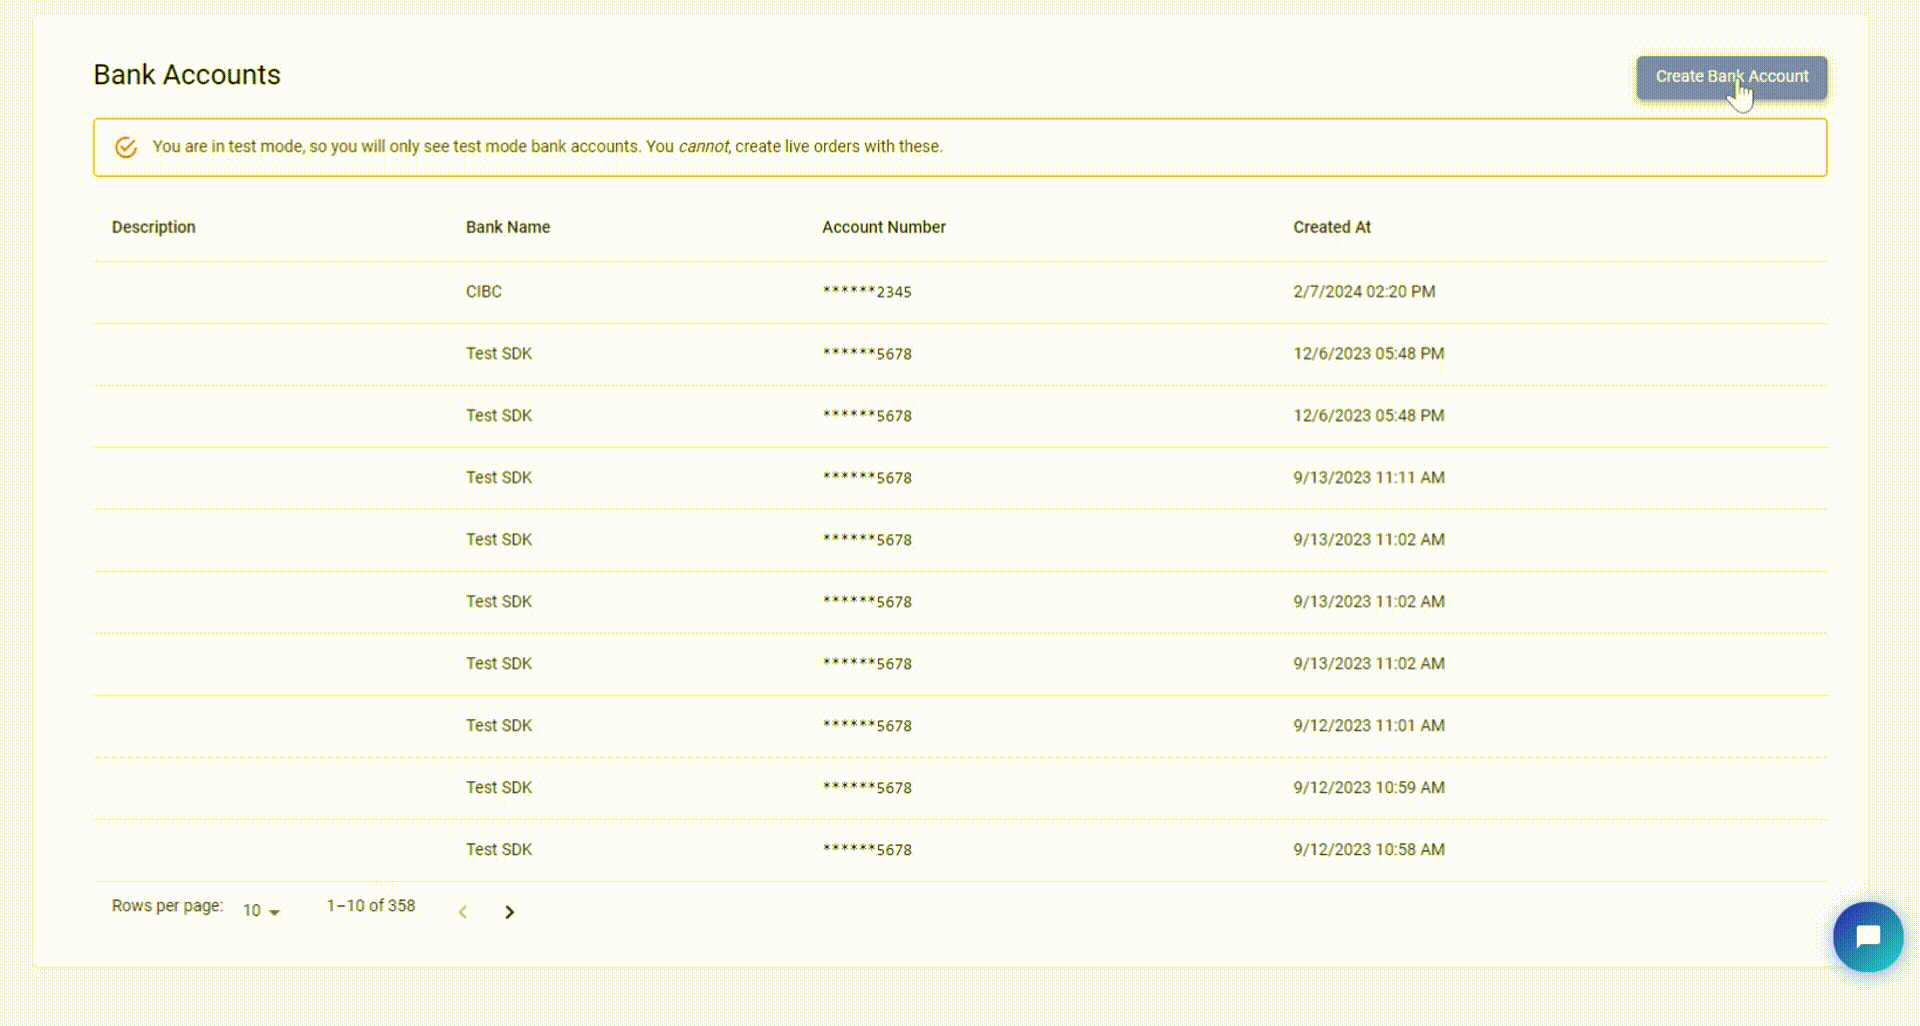
Task: Select the 9/13/2023 11:11 AM entry
Action: 1369,478
